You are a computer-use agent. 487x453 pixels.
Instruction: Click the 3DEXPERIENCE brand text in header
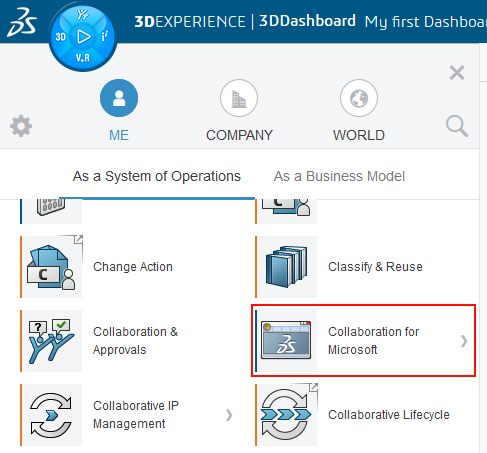click(190, 22)
